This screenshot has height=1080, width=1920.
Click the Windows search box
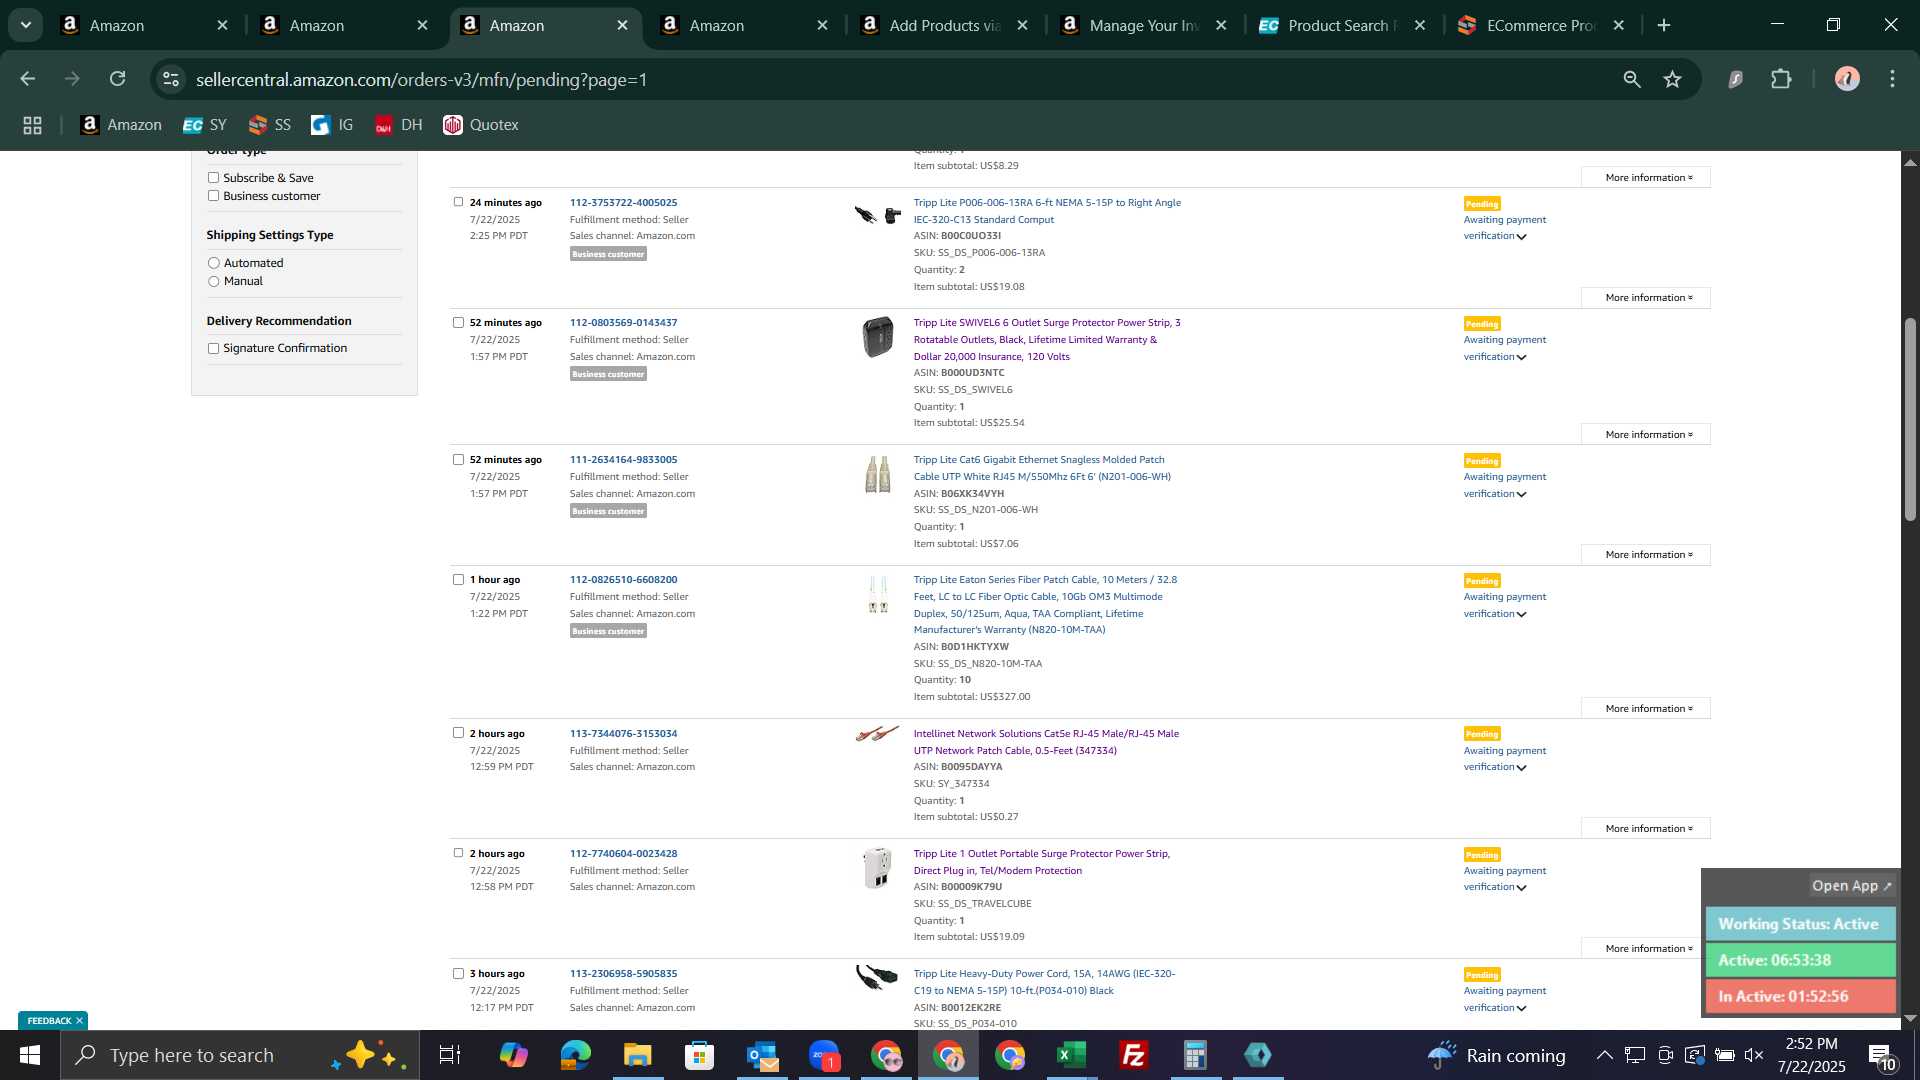240,1055
